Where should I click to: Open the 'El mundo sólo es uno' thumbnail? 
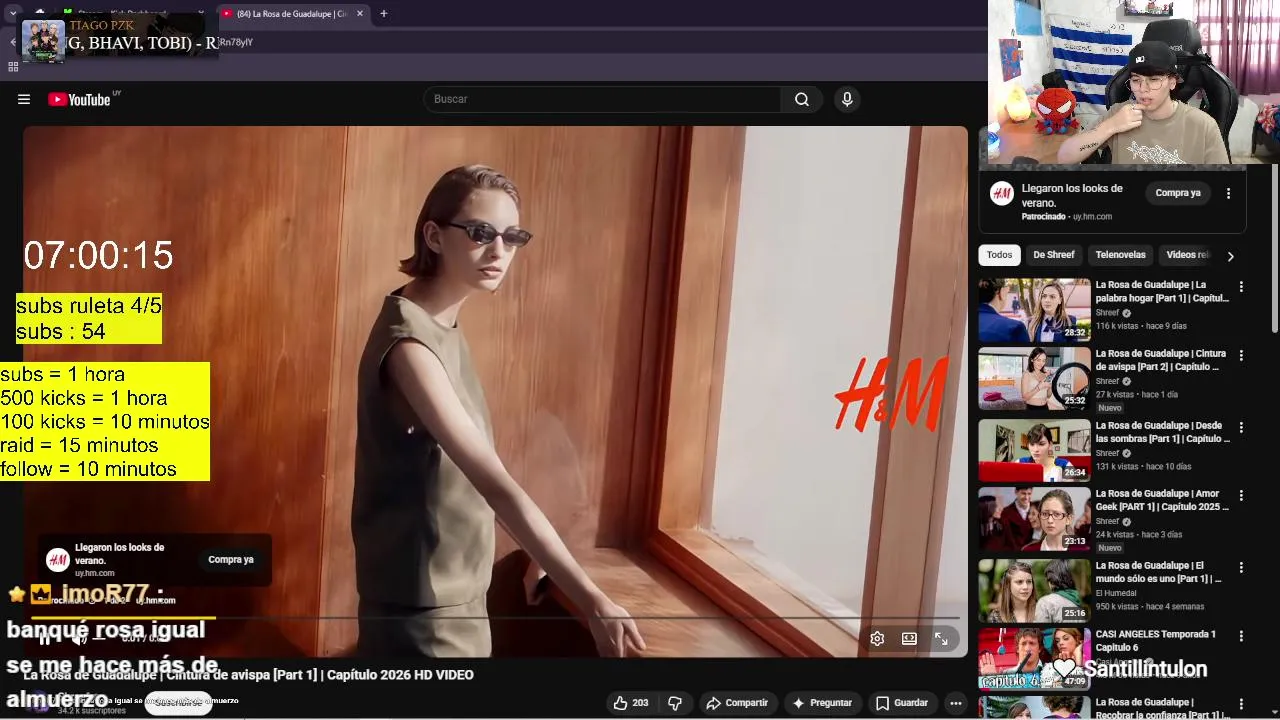click(x=1034, y=590)
